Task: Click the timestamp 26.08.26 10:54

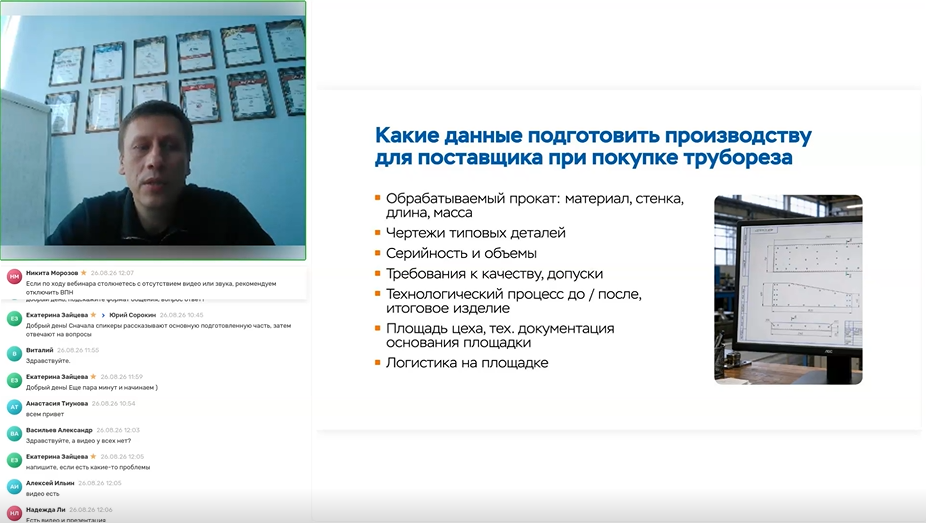Action: point(113,404)
